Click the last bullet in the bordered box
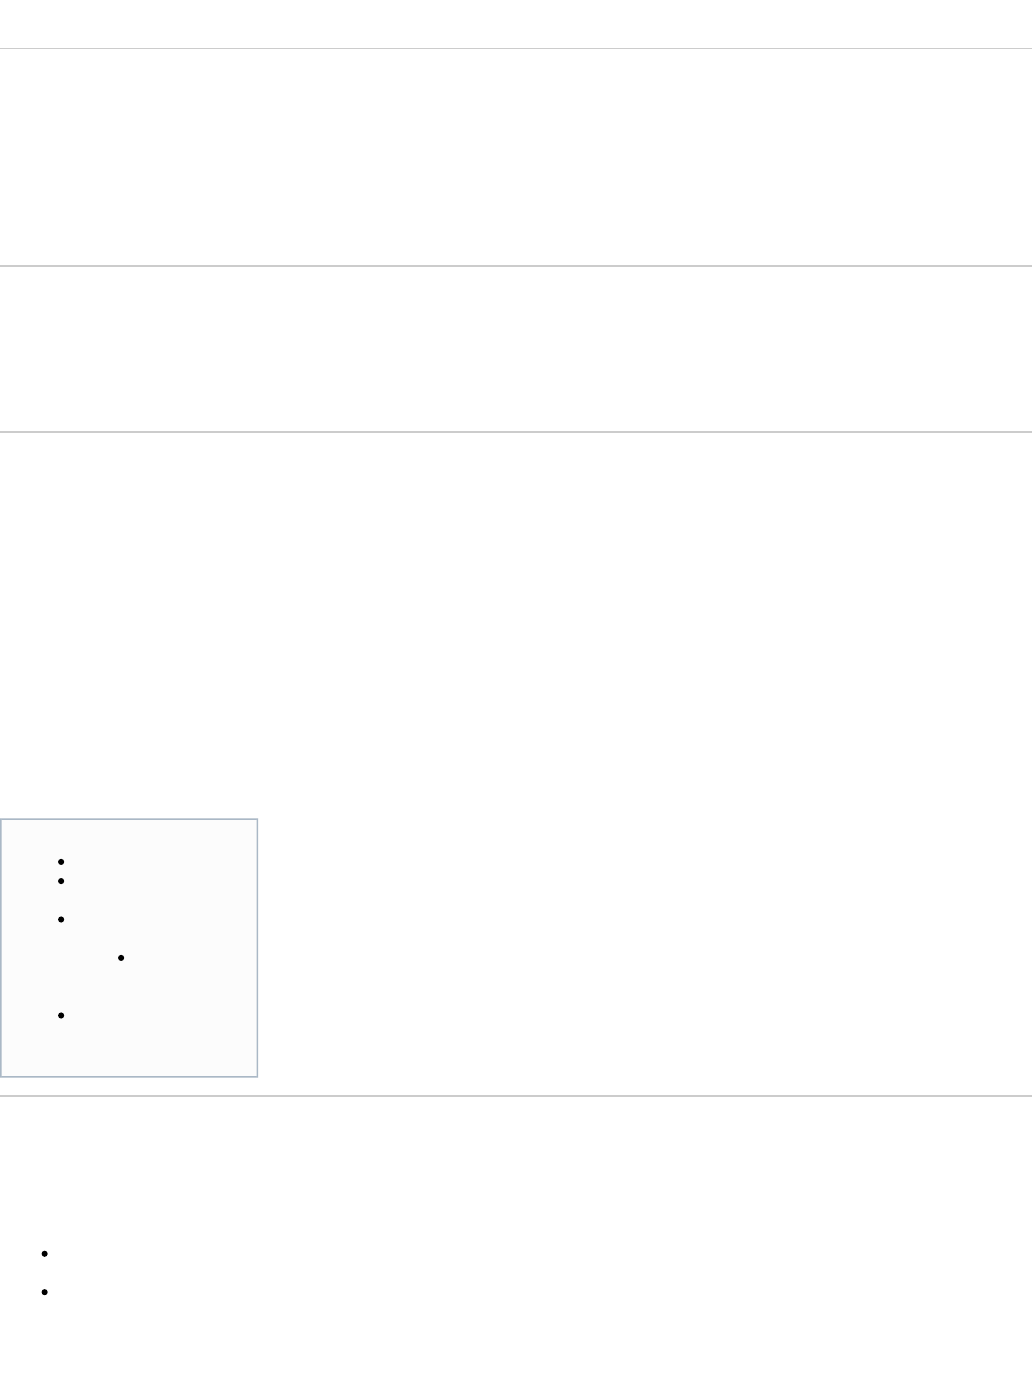This screenshot has width=1033, height=1392. coord(62,1016)
